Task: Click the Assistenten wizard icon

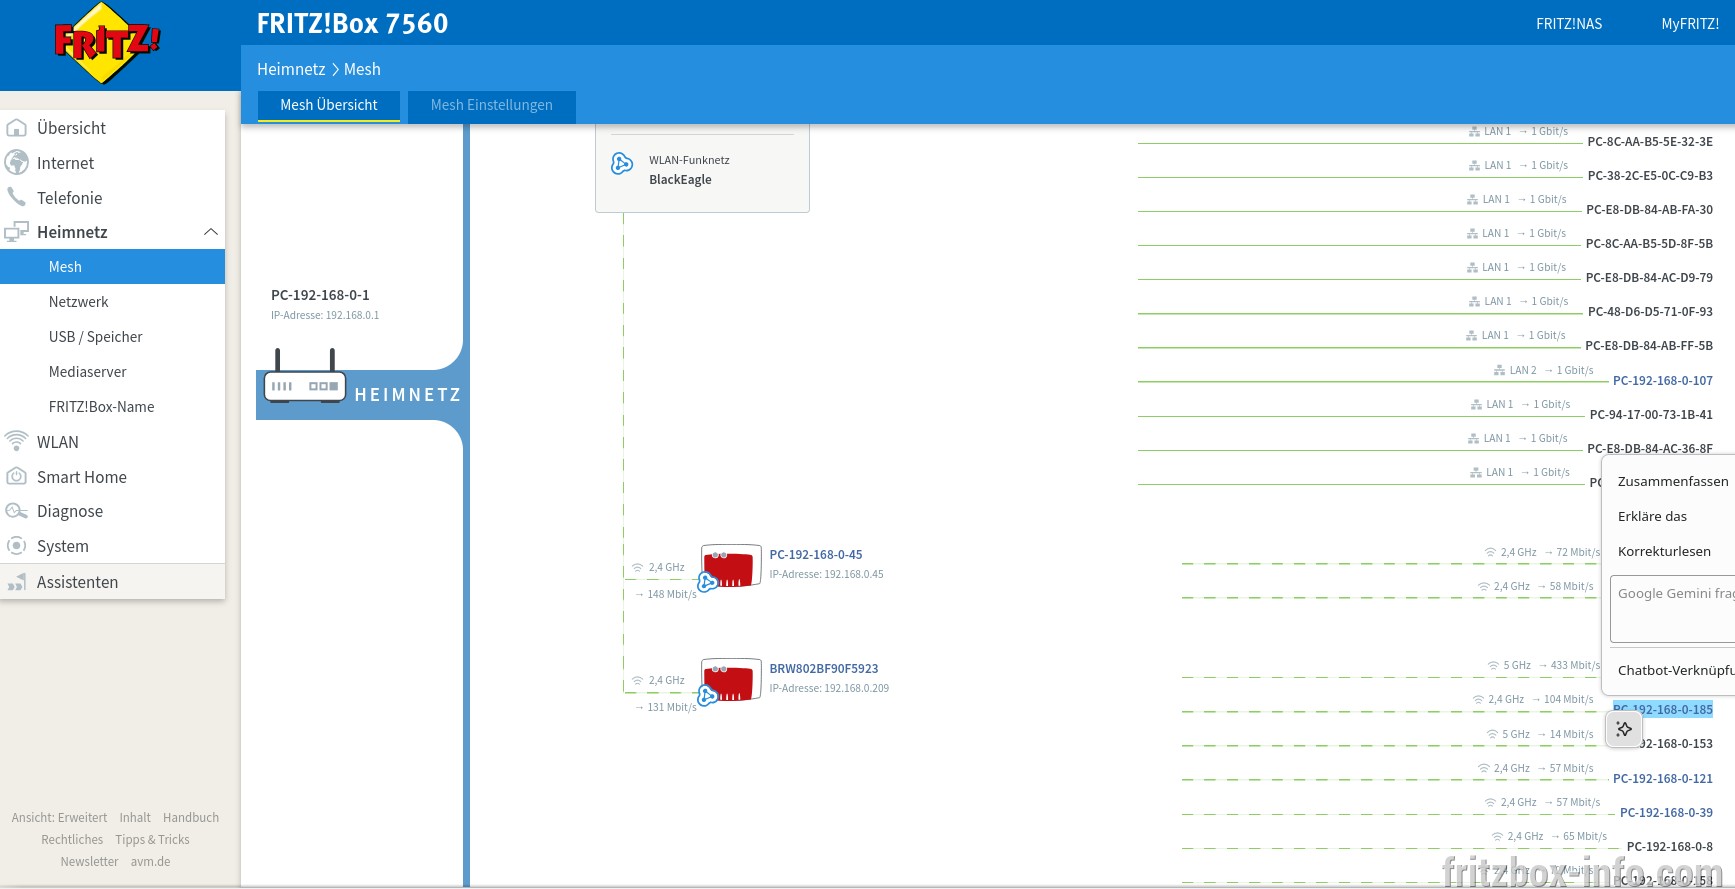Action: (x=16, y=582)
